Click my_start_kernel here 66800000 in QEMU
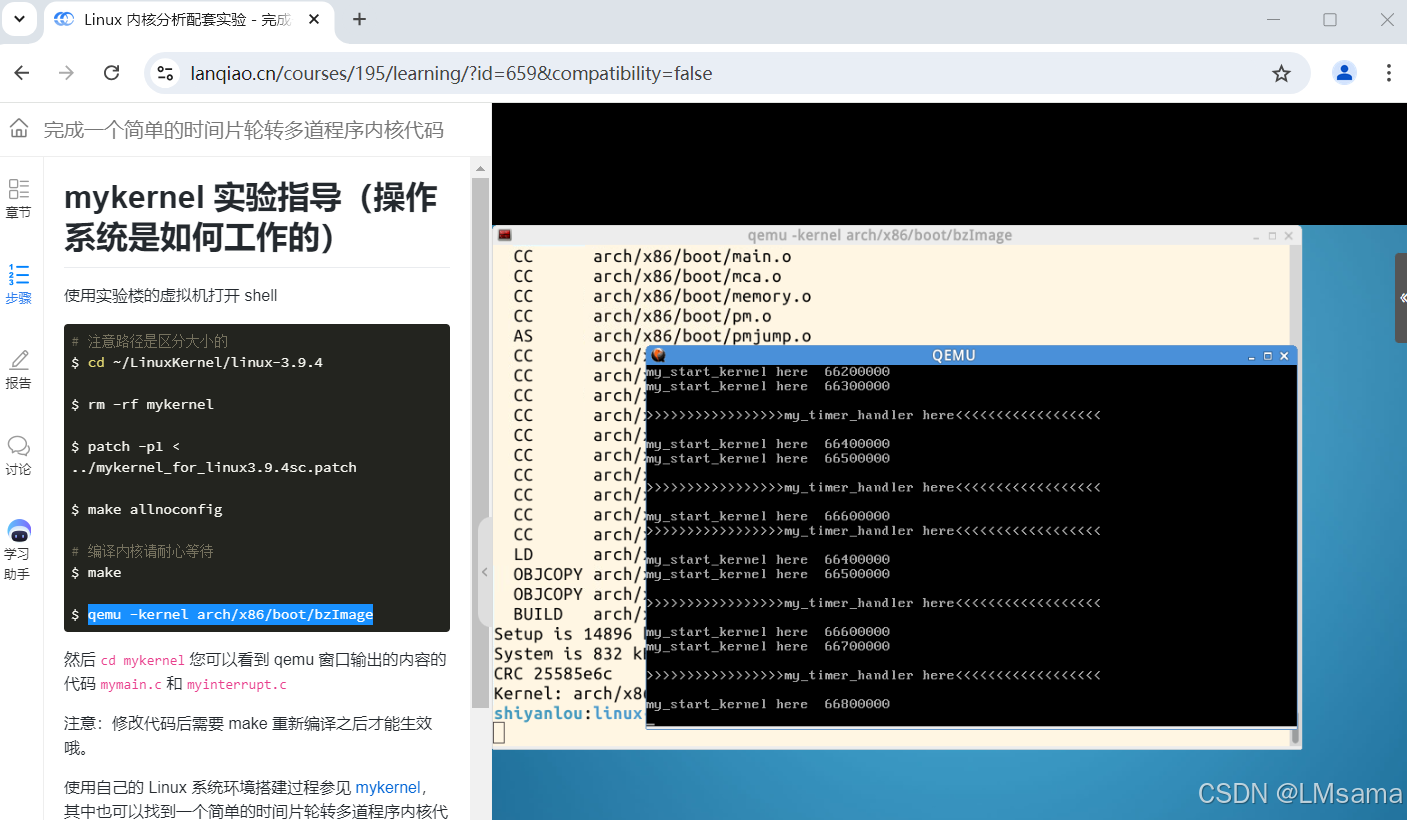Viewport: 1407px width, 820px height. click(768, 704)
